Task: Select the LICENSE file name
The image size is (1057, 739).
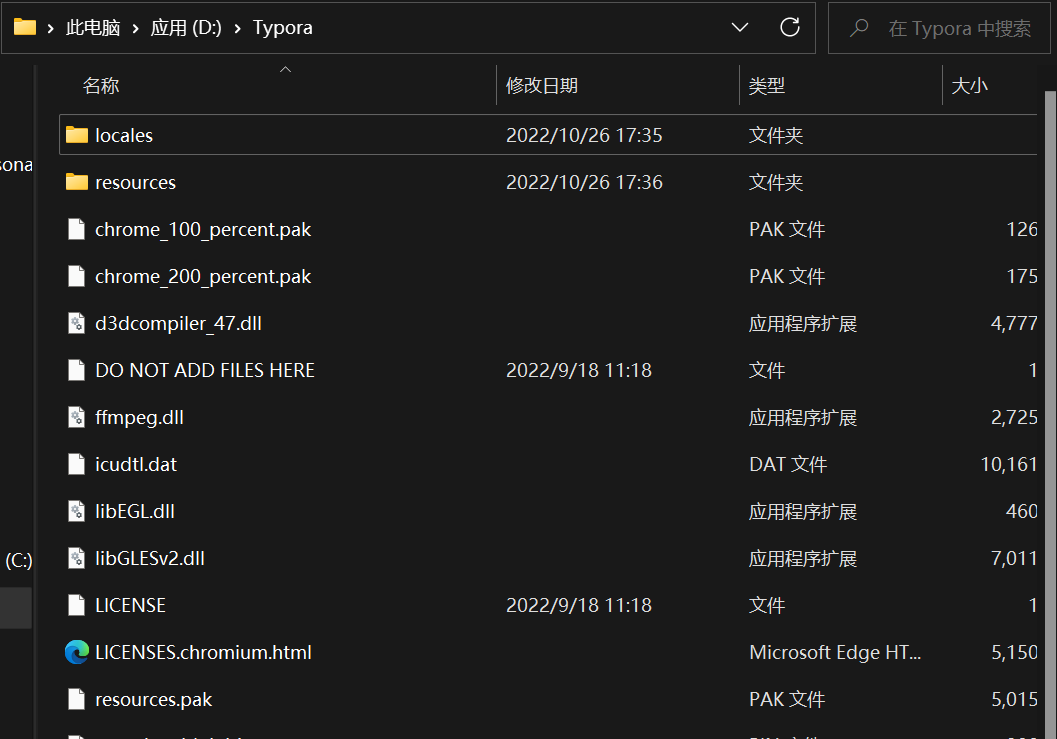Action: point(130,605)
